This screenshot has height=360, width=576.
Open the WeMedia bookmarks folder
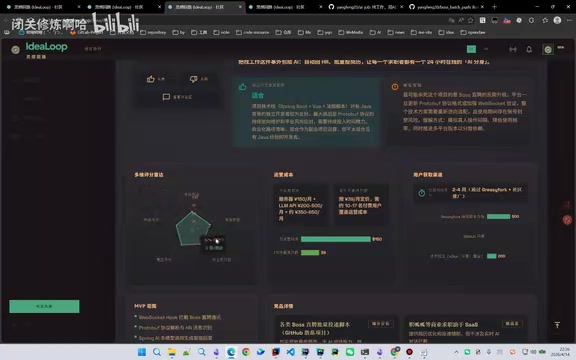(351, 32)
